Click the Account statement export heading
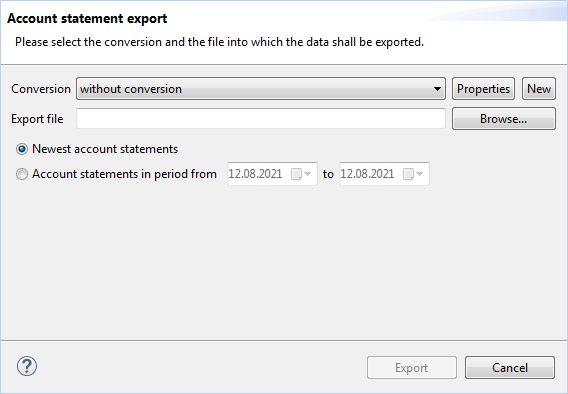The width and height of the screenshot is (568, 394). click(x=87, y=18)
